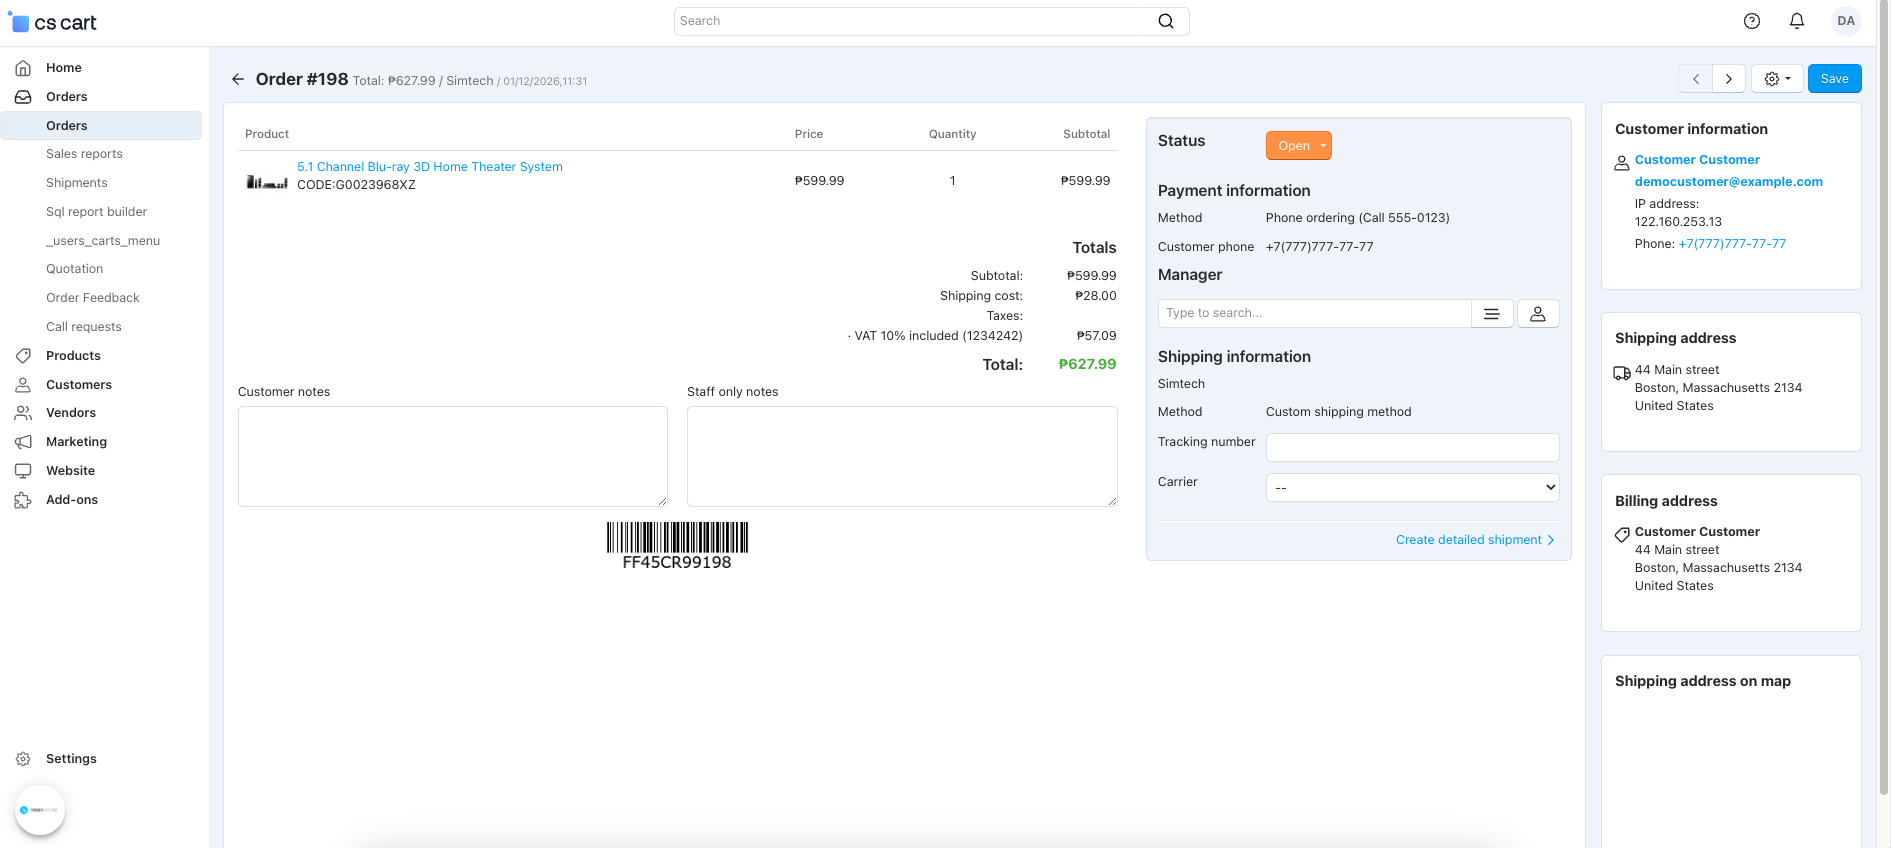Screen dimensions: 1891x848
Task: Open the Products menu section
Action: pyautogui.click(x=73, y=356)
